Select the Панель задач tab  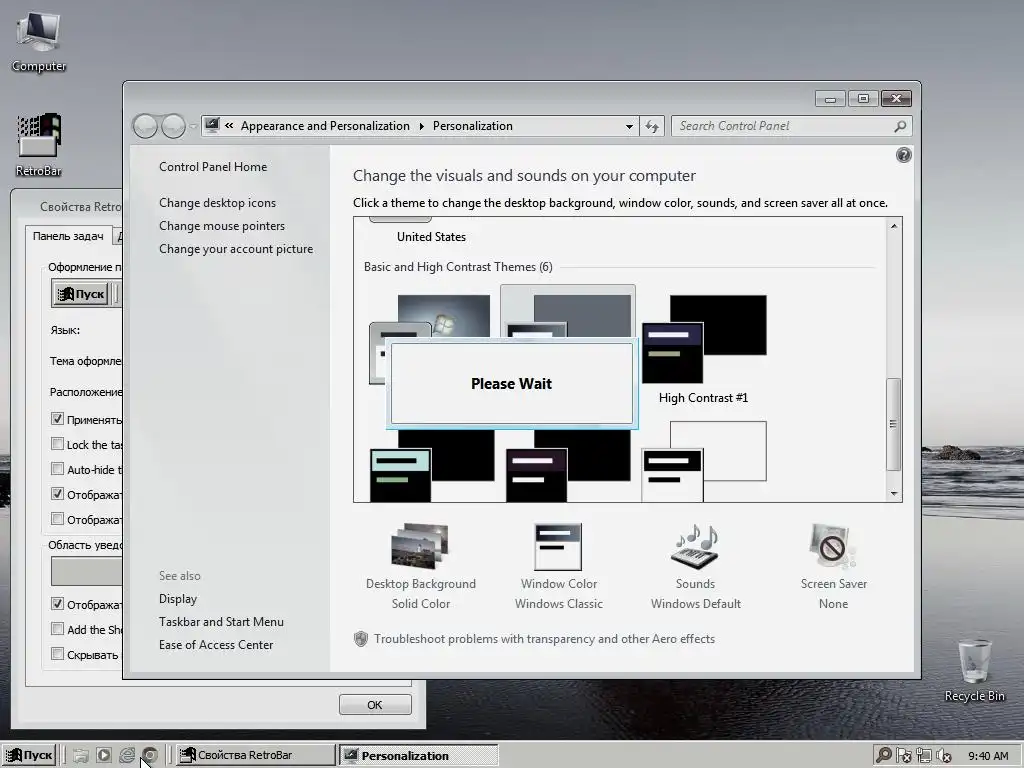coord(68,236)
